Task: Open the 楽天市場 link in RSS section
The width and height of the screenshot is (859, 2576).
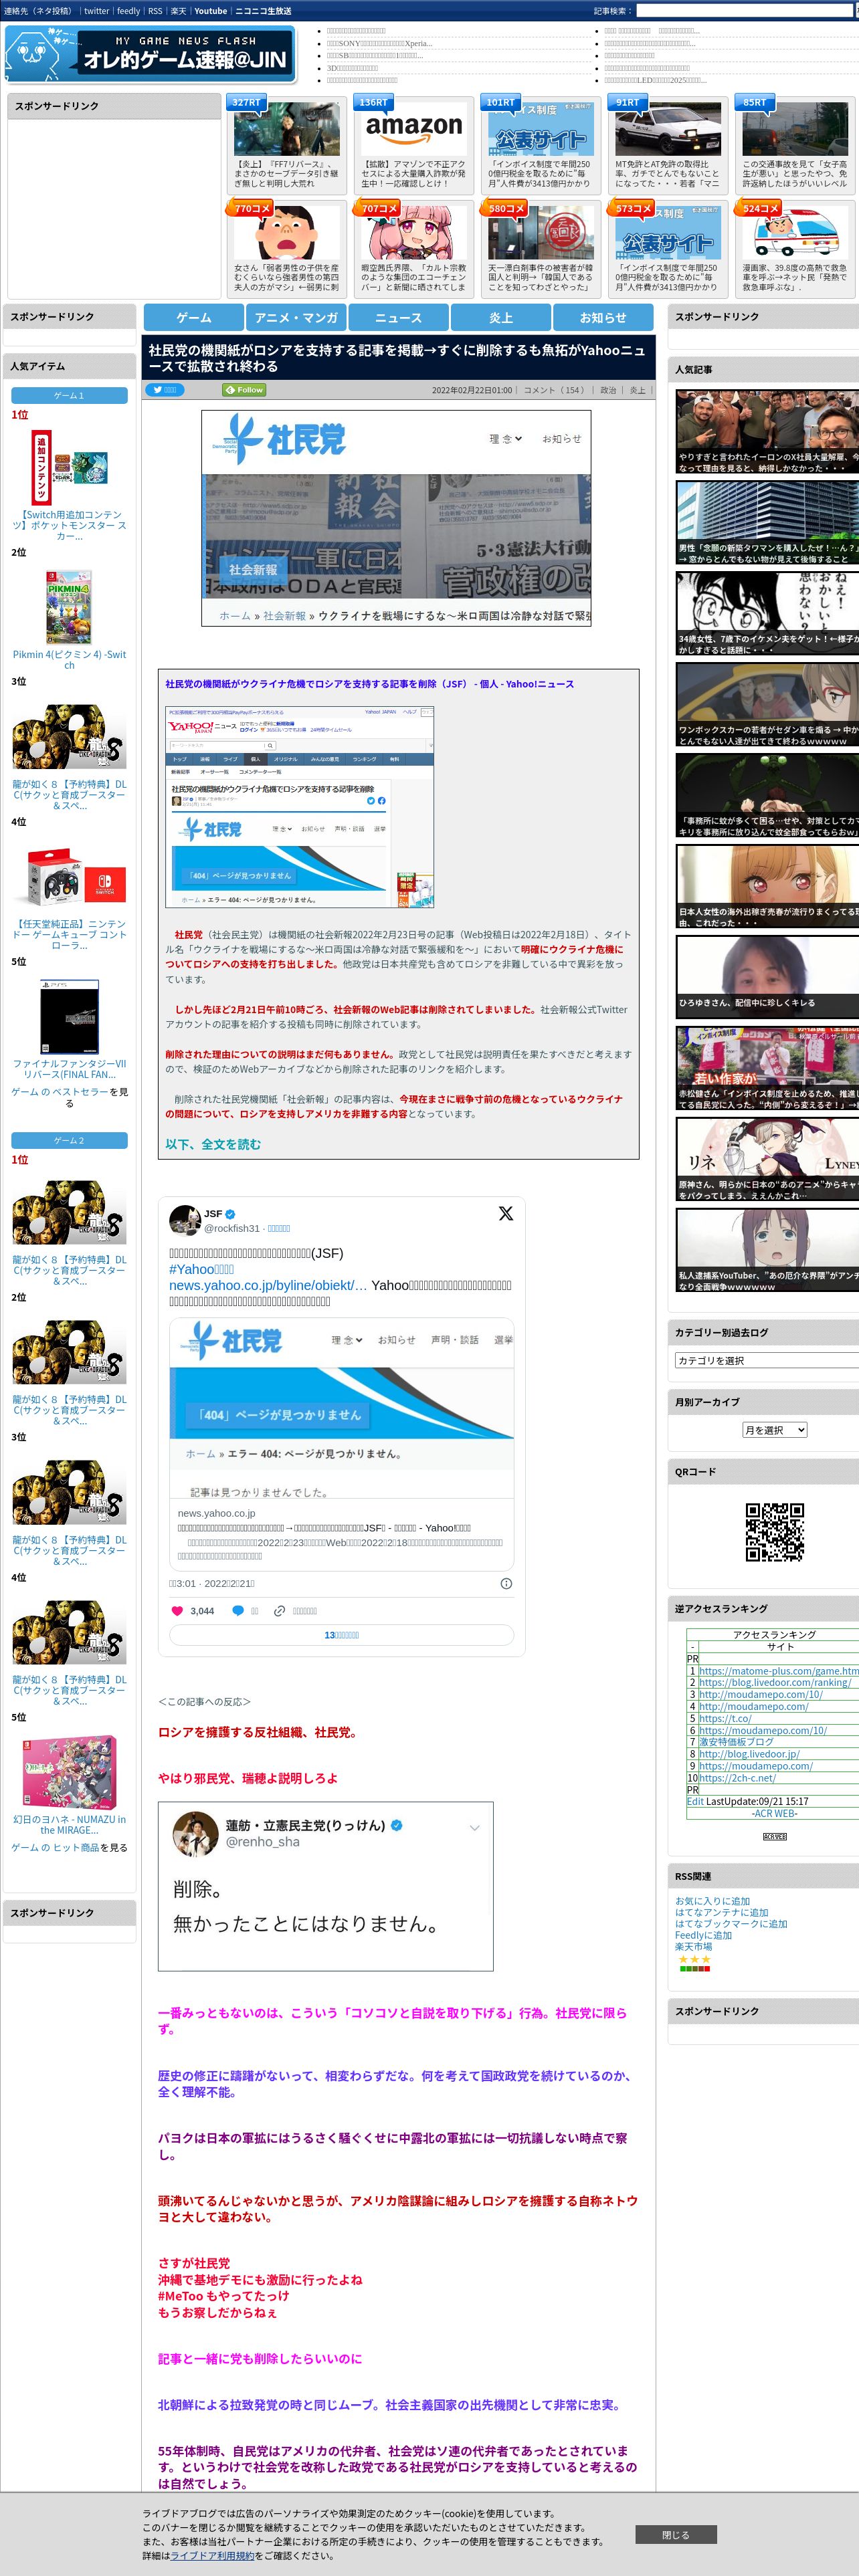Action: click(x=693, y=1947)
